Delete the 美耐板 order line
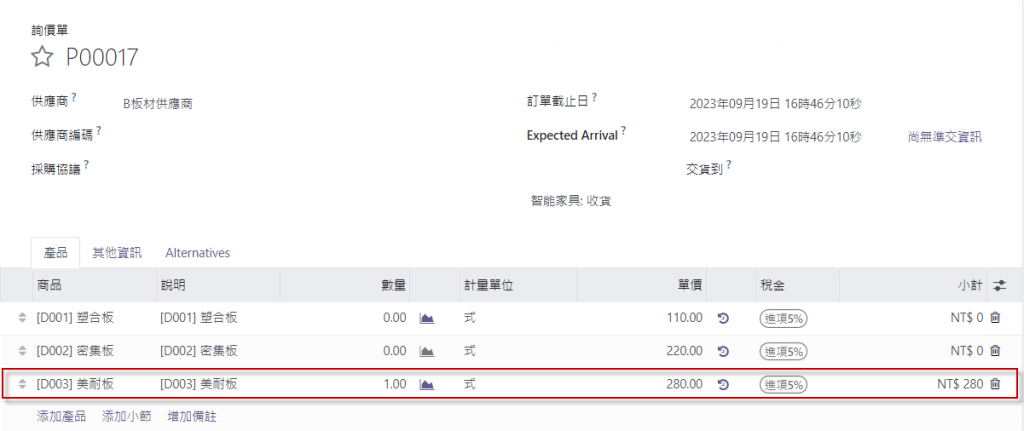This screenshot has width=1024, height=431. (995, 384)
